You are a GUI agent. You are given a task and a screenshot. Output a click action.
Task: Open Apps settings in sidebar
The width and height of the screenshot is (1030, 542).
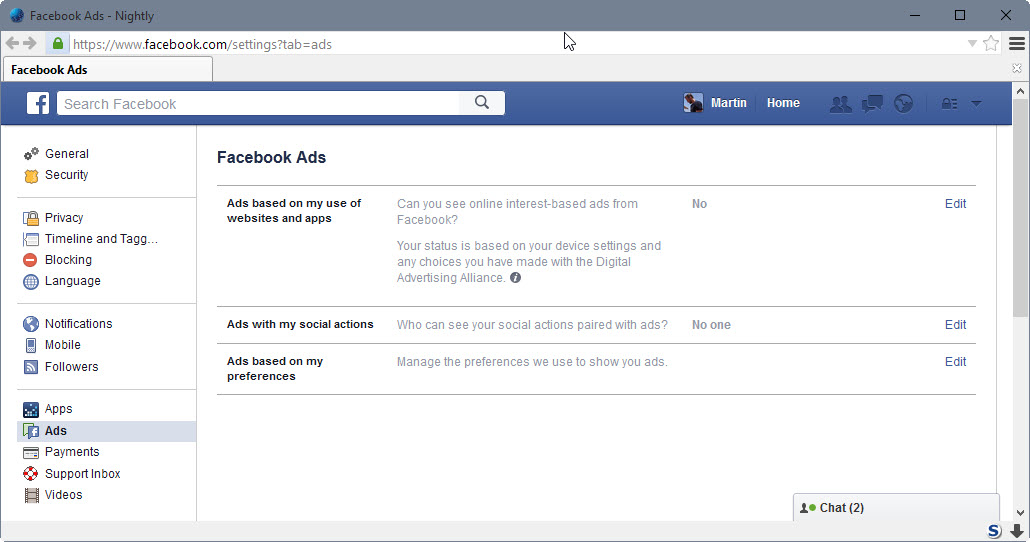58,409
